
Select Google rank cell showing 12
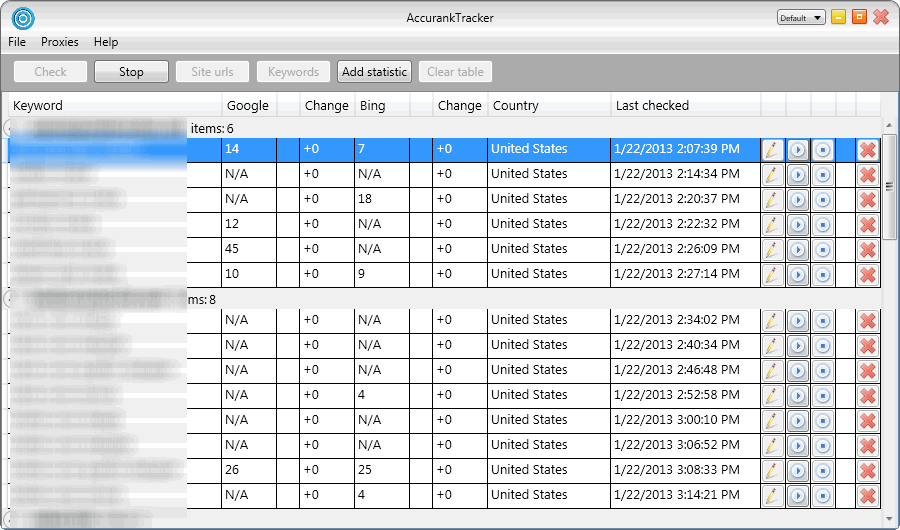tap(249, 224)
